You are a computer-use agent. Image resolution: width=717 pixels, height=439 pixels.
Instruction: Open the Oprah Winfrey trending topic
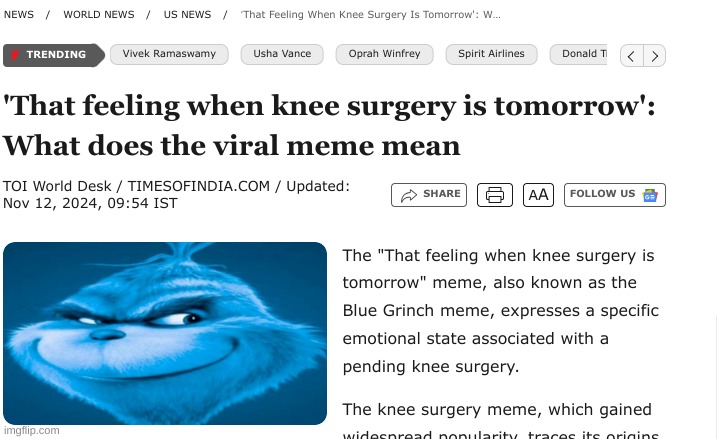click(384, 54)
